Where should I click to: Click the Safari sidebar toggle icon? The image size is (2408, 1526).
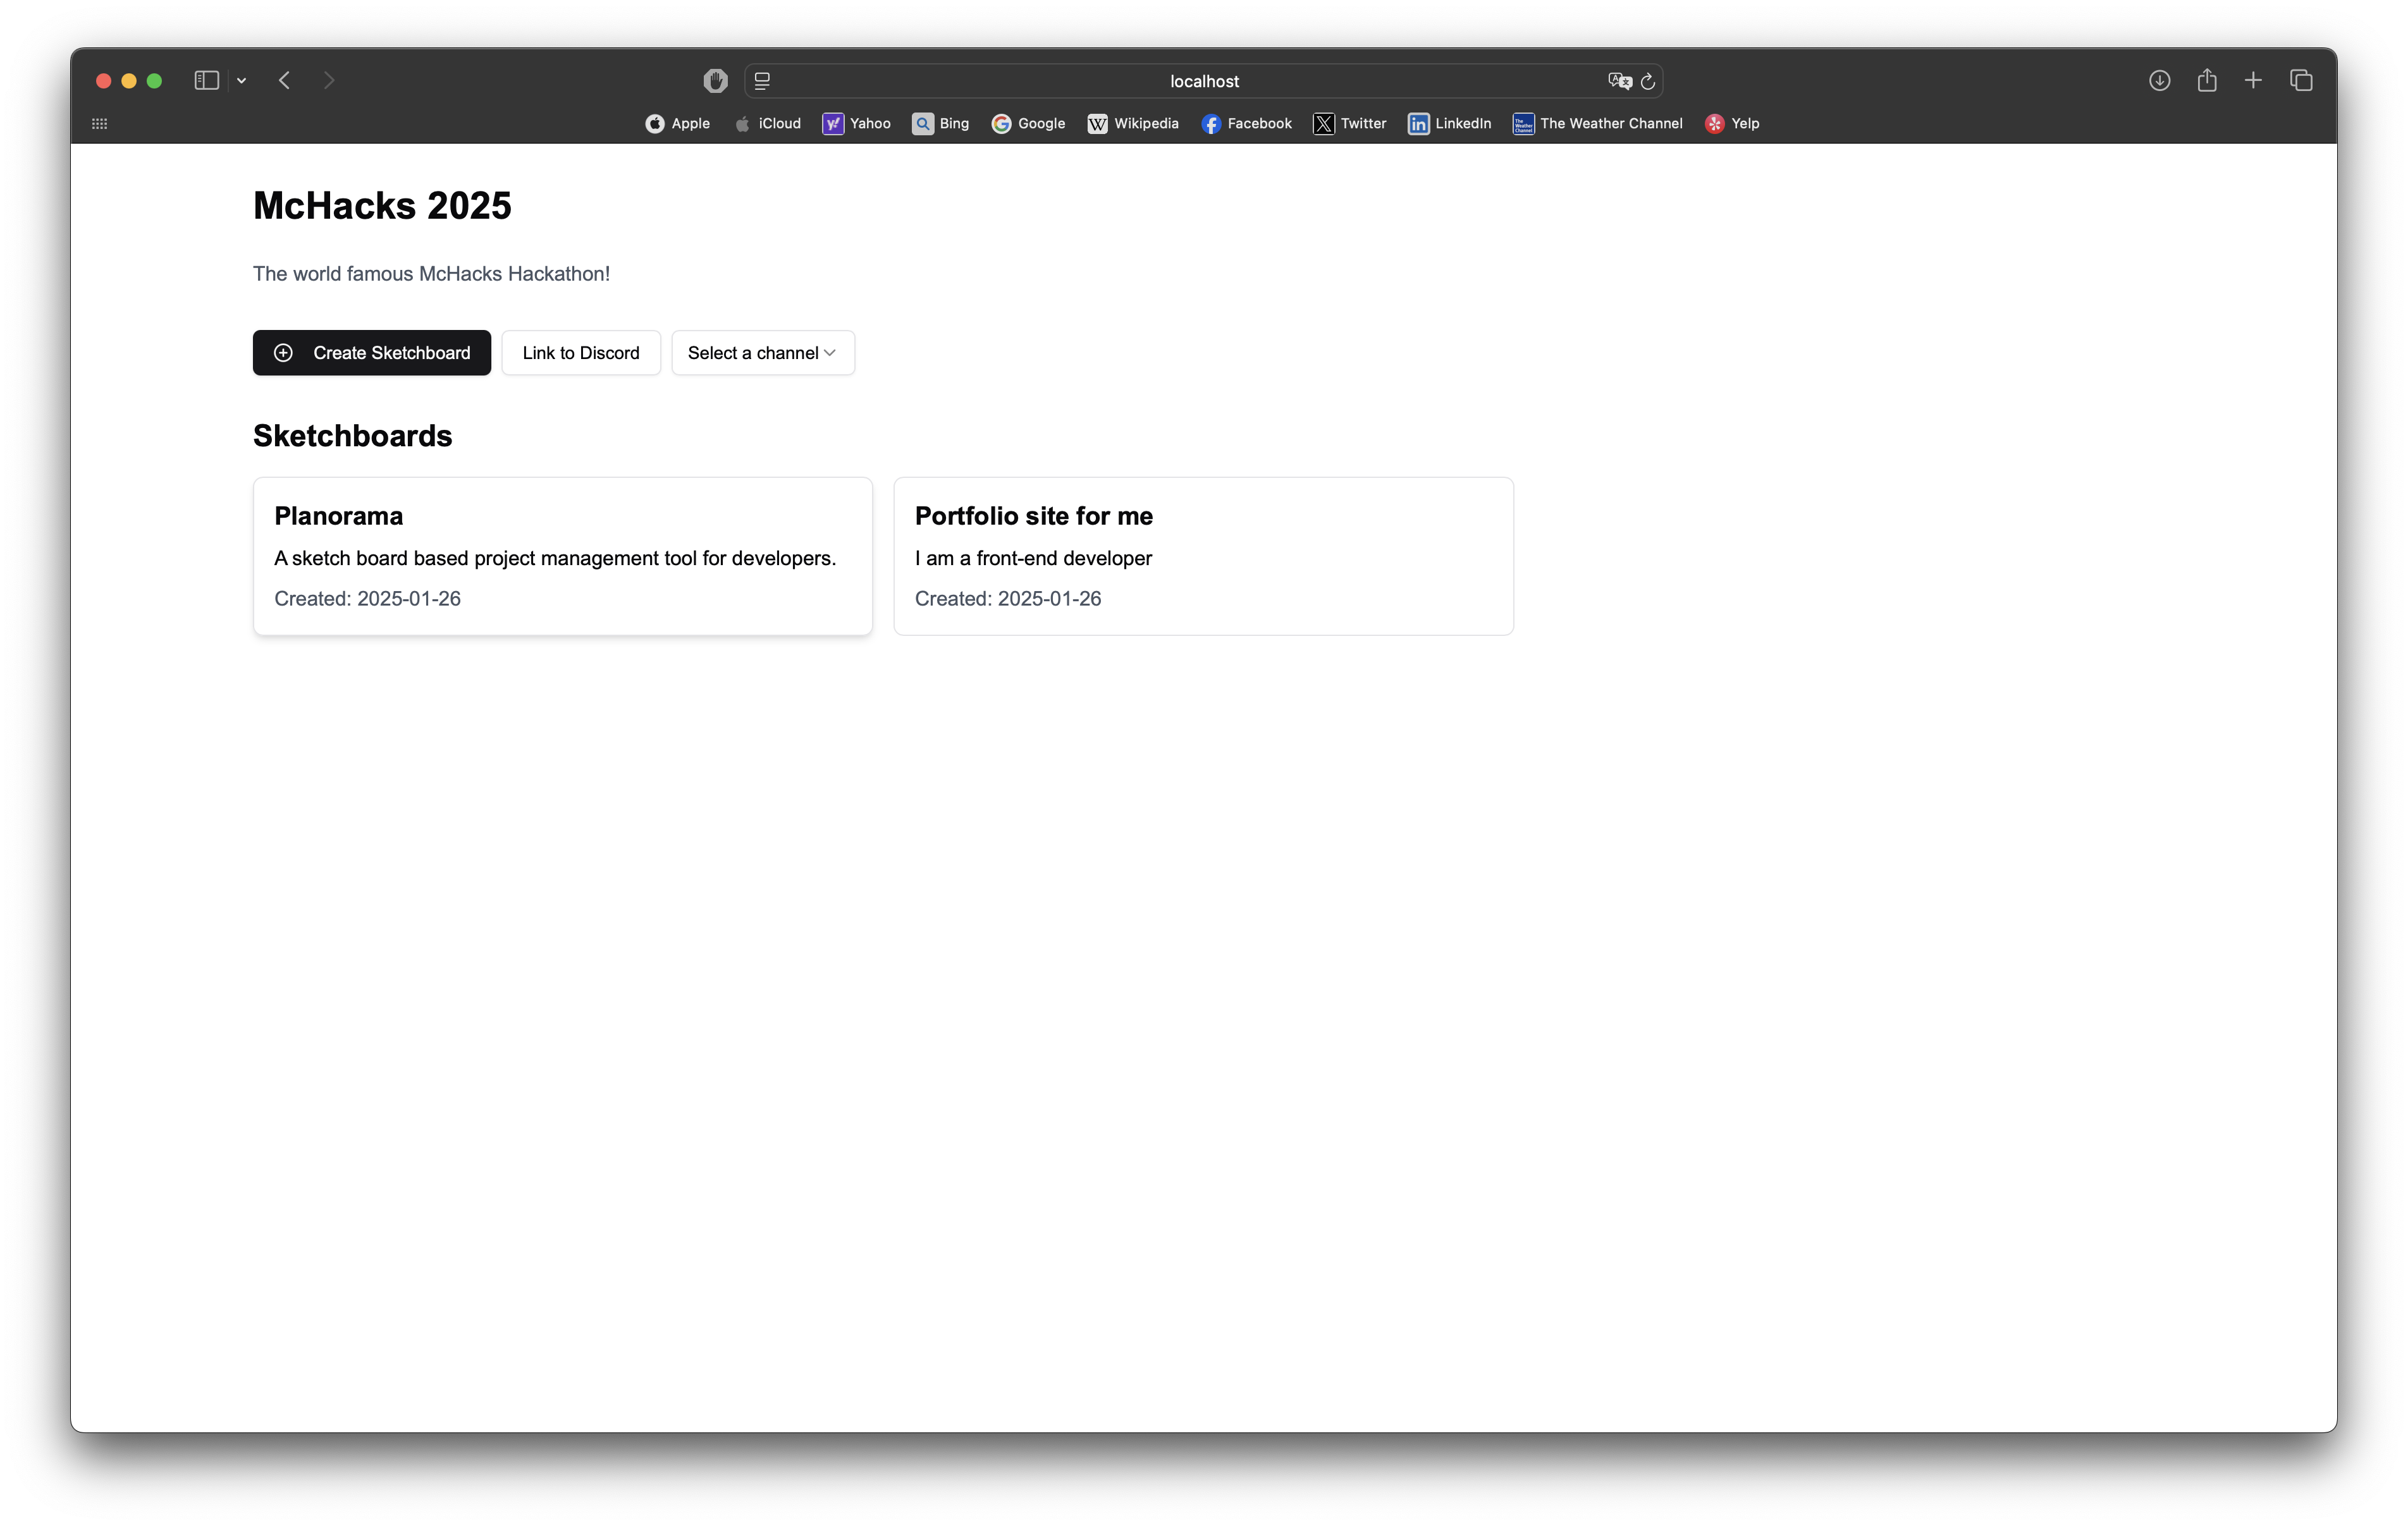point(206,80)
